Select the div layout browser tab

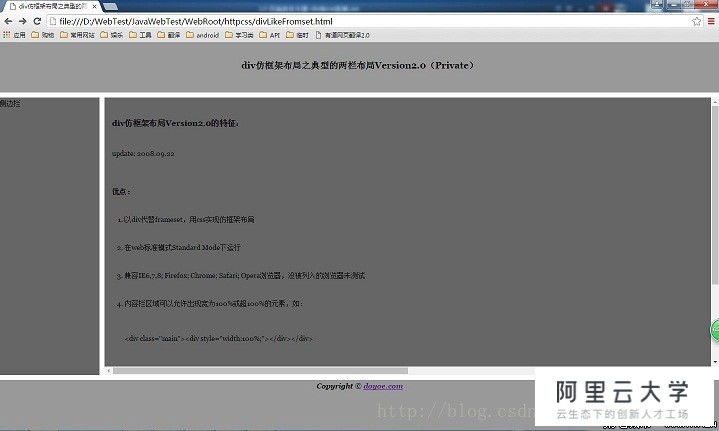click(x=51, y=6)
